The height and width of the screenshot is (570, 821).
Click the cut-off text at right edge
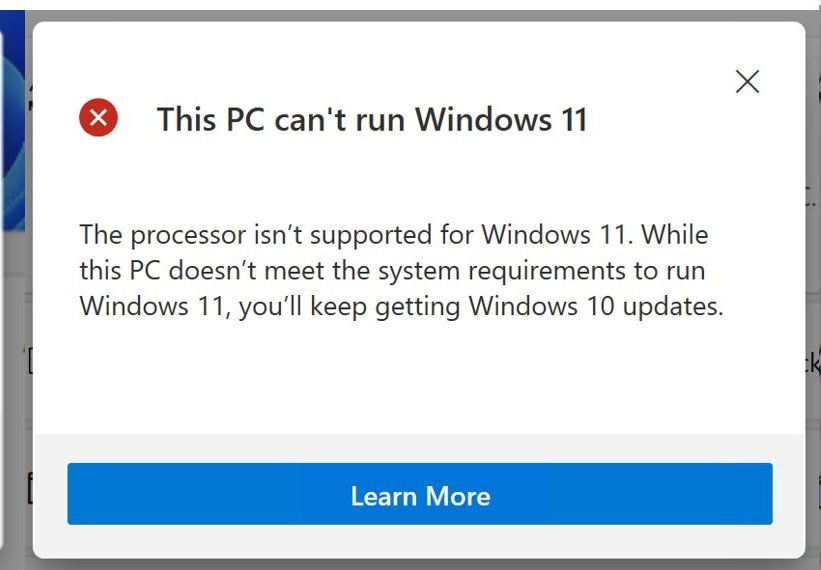pyautogui.click(x=813, y=362)
